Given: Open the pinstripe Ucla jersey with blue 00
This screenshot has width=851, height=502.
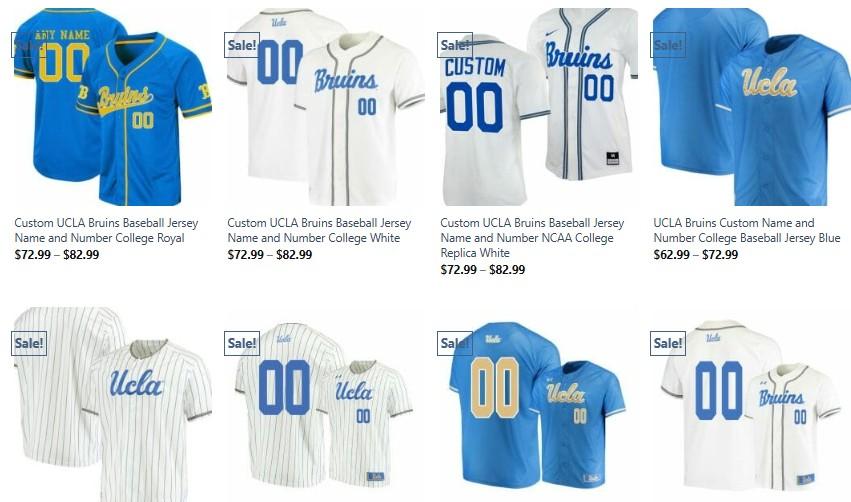Looking at the screenshot, I should pos(326,404).
